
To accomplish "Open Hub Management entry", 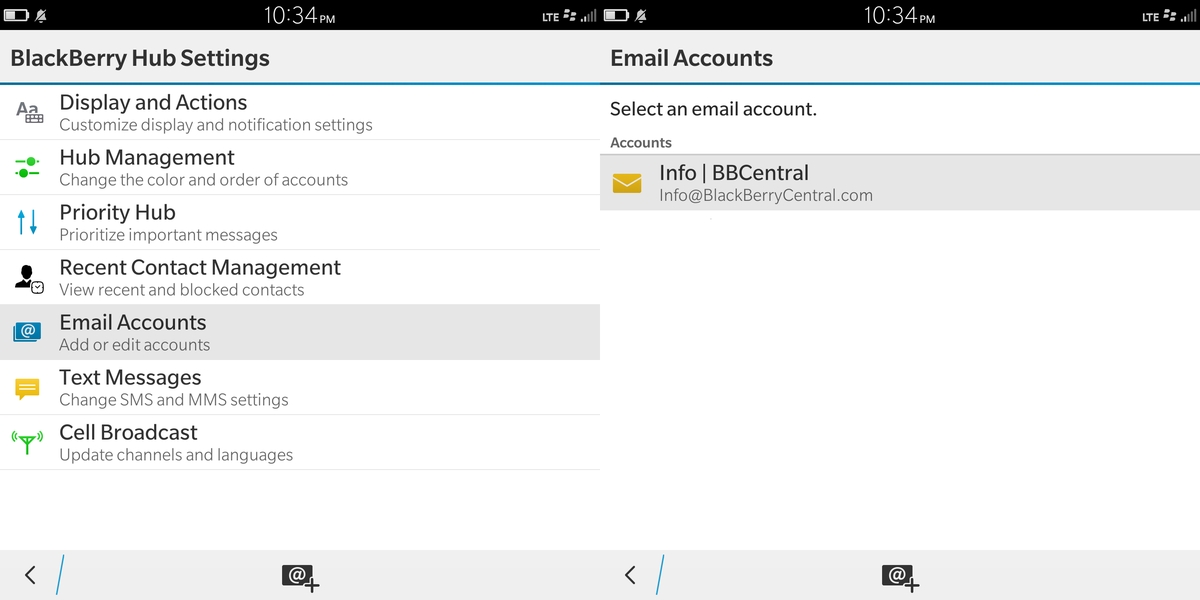I will click(300, 167).
